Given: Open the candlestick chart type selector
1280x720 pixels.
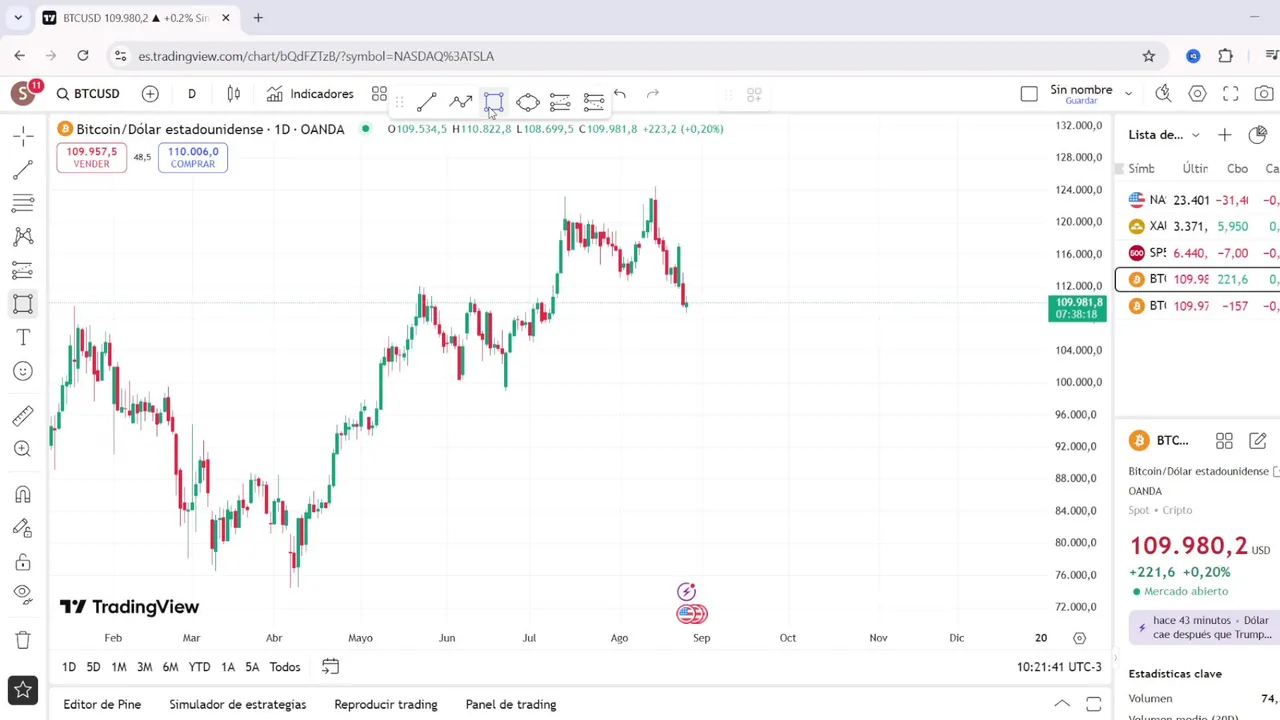Looking at the screenshot, I should click(233, 94).
